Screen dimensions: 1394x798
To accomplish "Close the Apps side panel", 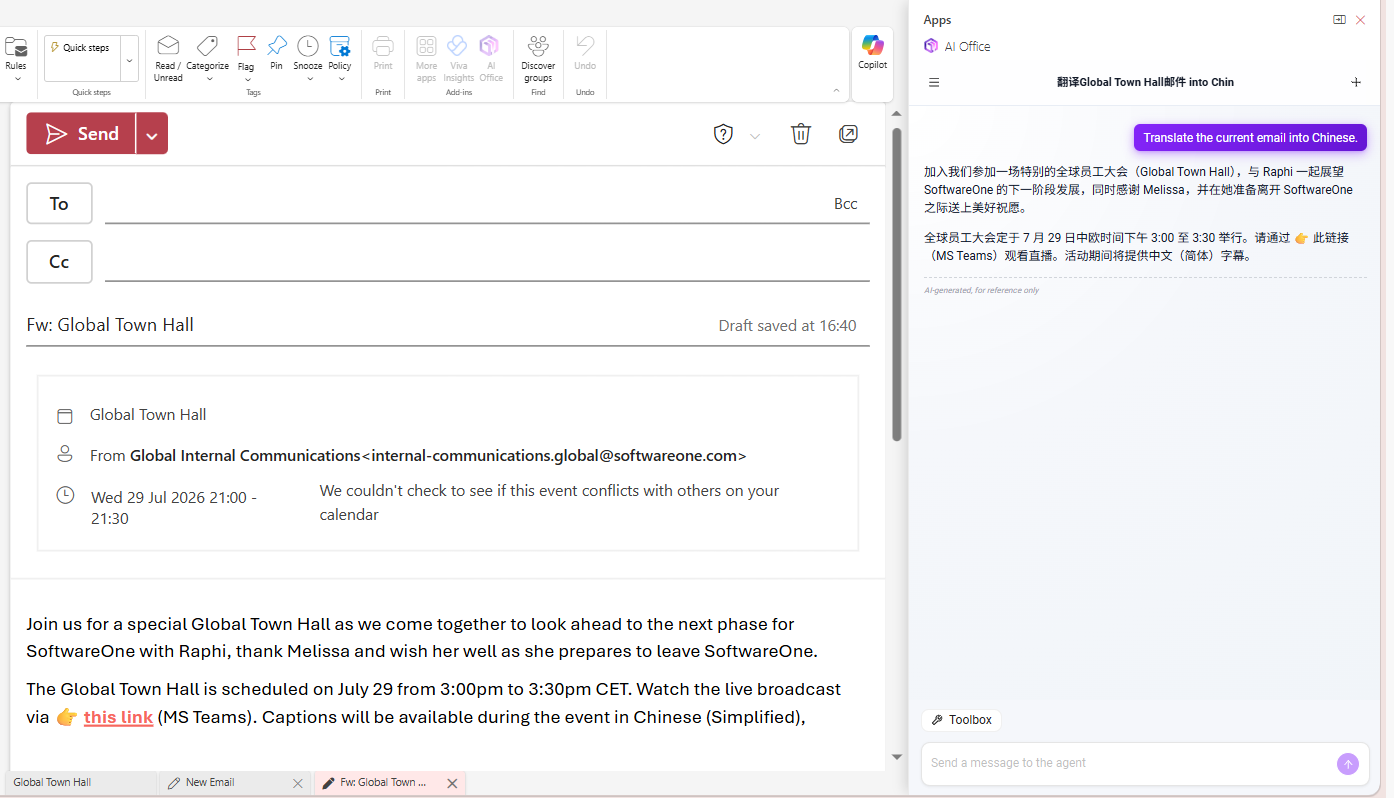I will (1360, 20).
